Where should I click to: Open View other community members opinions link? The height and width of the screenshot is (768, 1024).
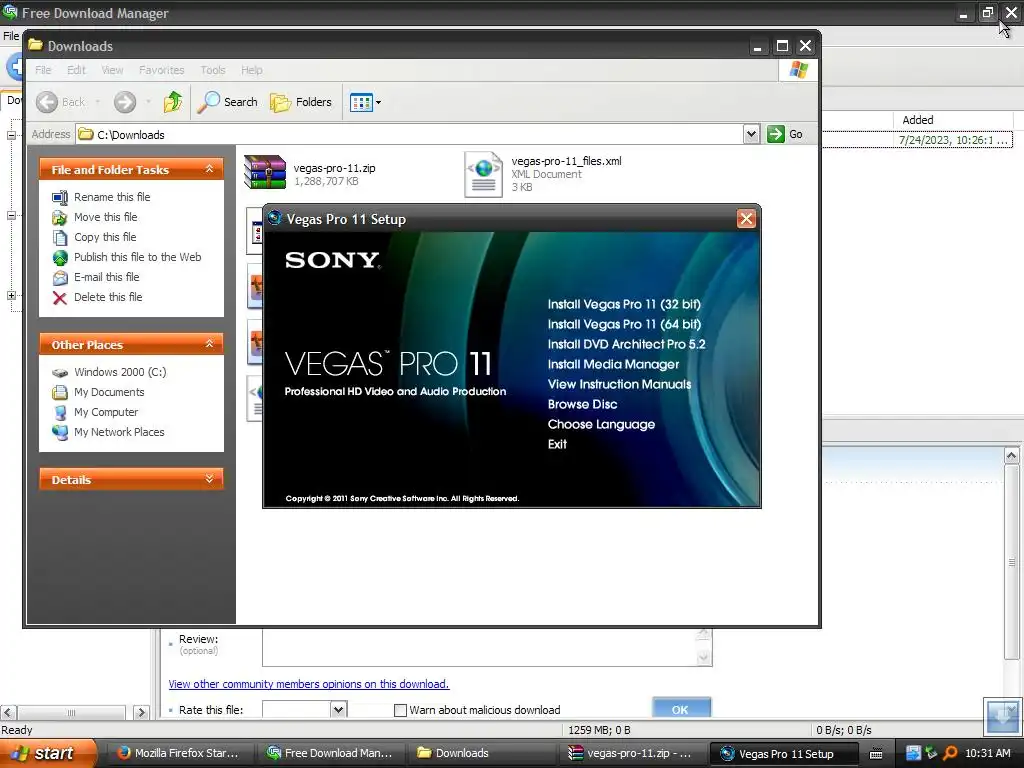click(x=309, y=684)
